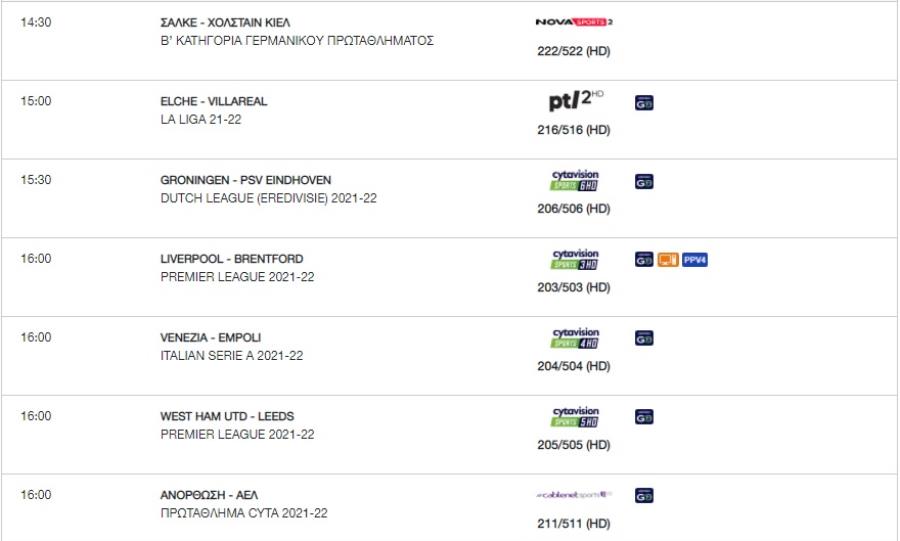This screenshot has width=900, height=541.
Task: Click the GO icon for Elche - Villareal
Action: [644, 103]
